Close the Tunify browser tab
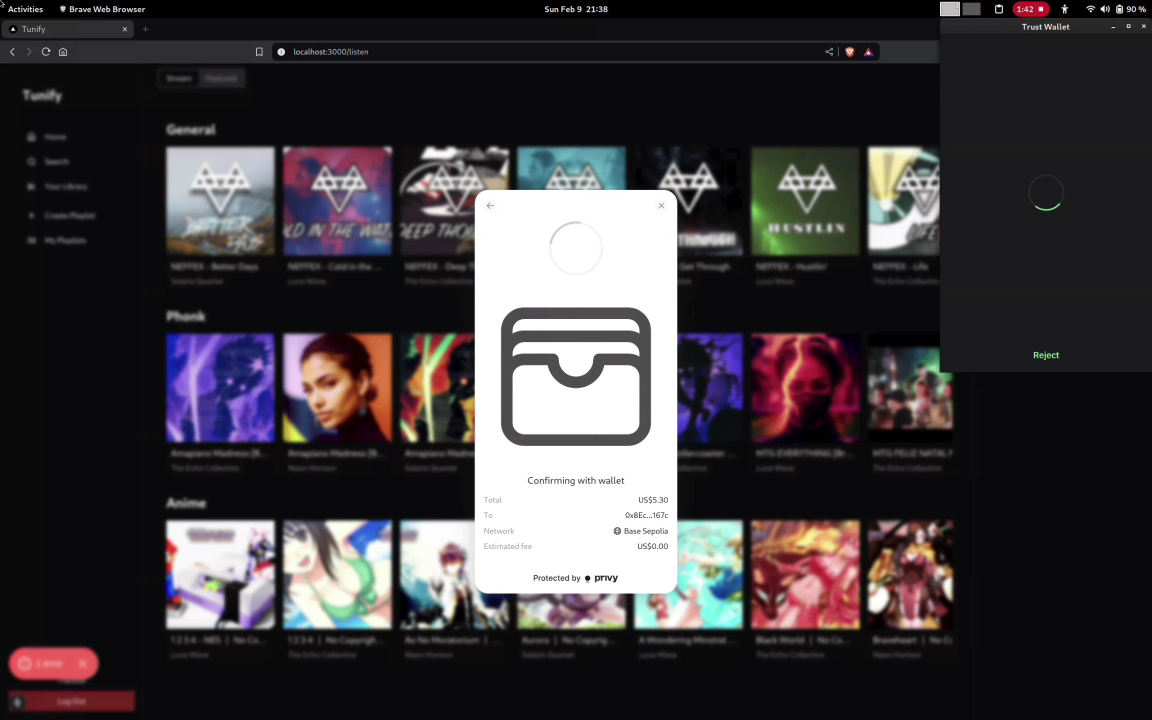 pyautogui.click(x=125, y=29)
